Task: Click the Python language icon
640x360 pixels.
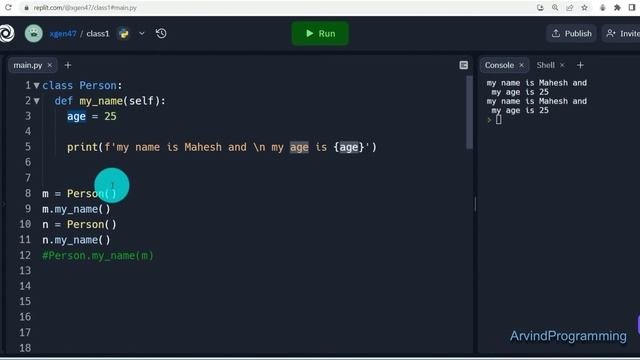Action: (x=124, y=34)
